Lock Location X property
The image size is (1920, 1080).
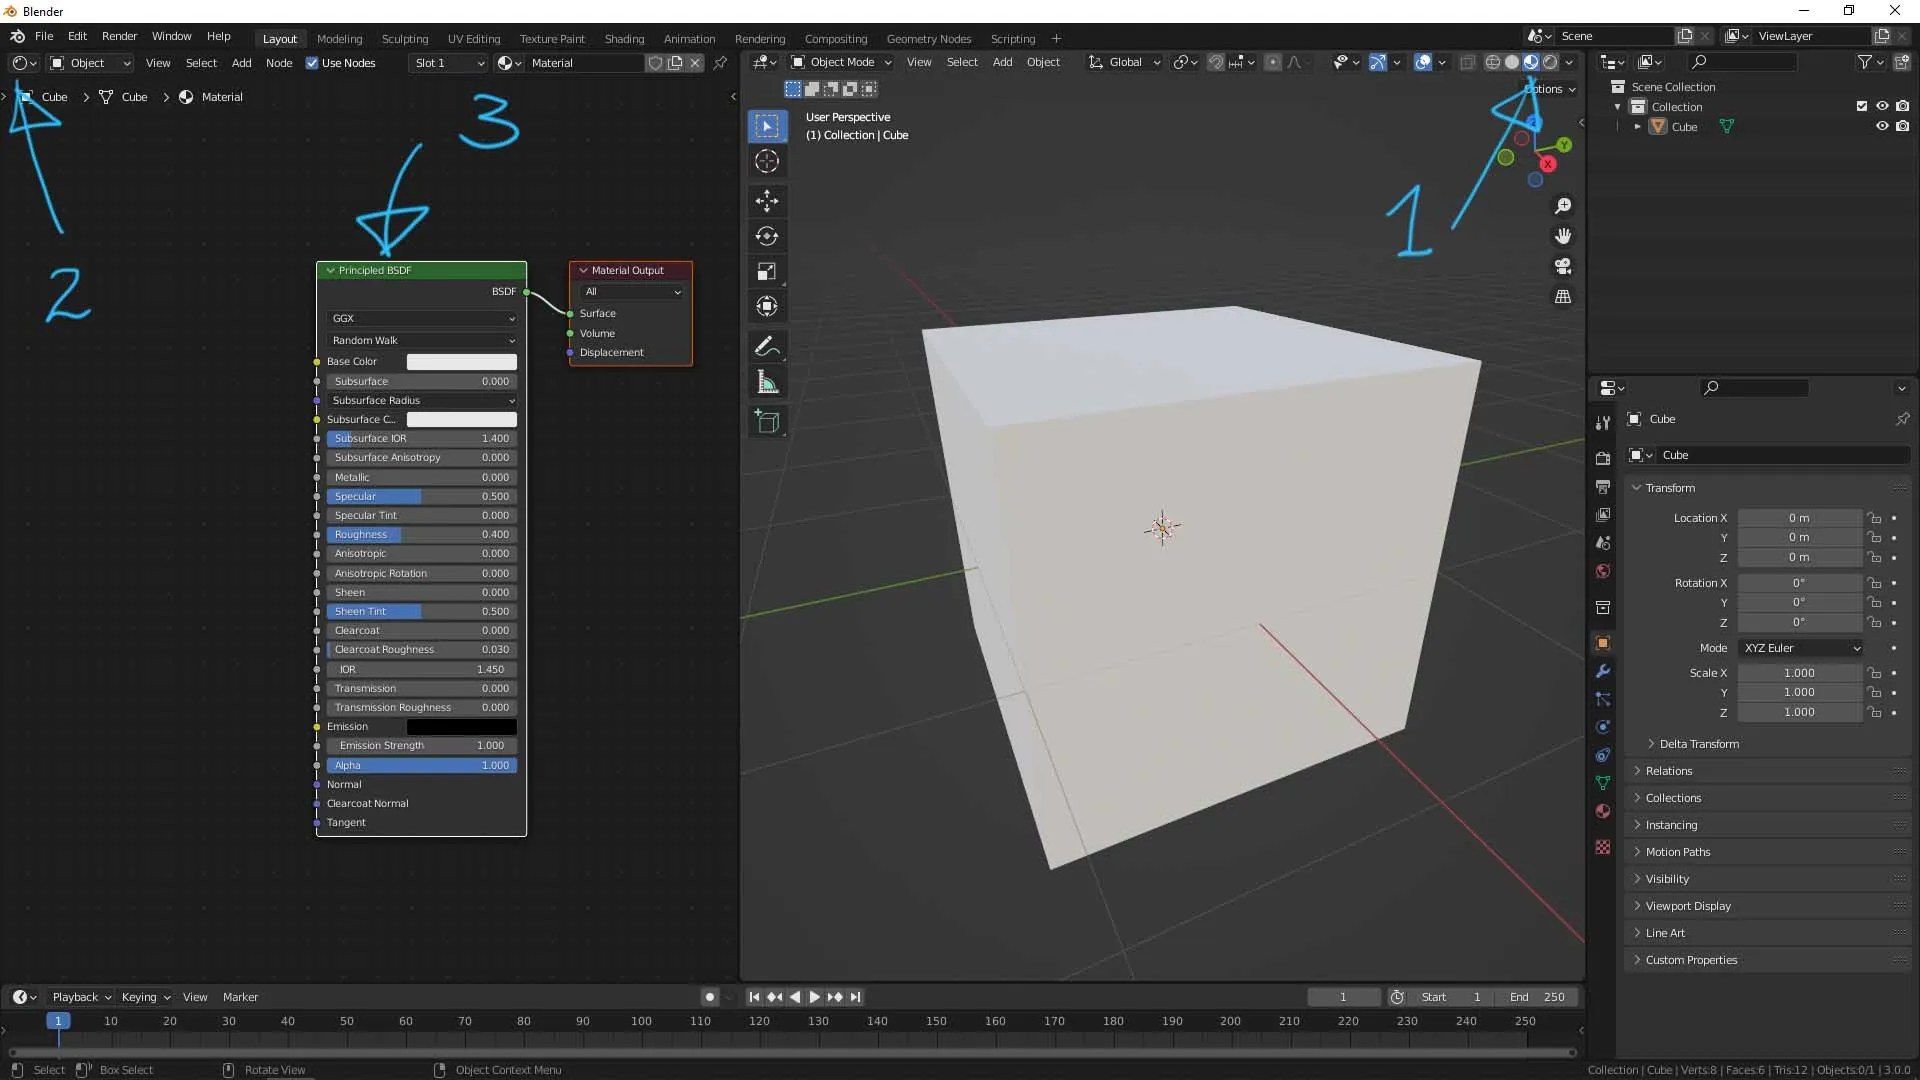pyautogui.click(x=1874, y=518)
